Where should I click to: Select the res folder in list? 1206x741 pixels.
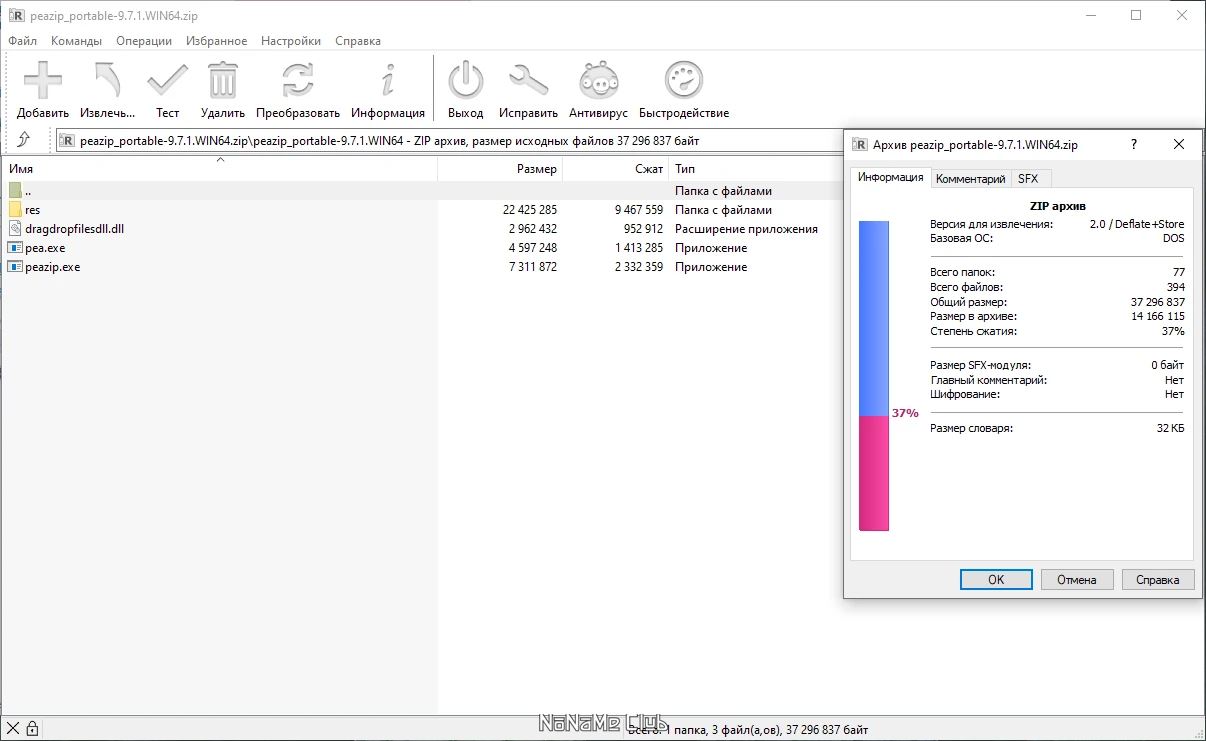click(33, 210)
